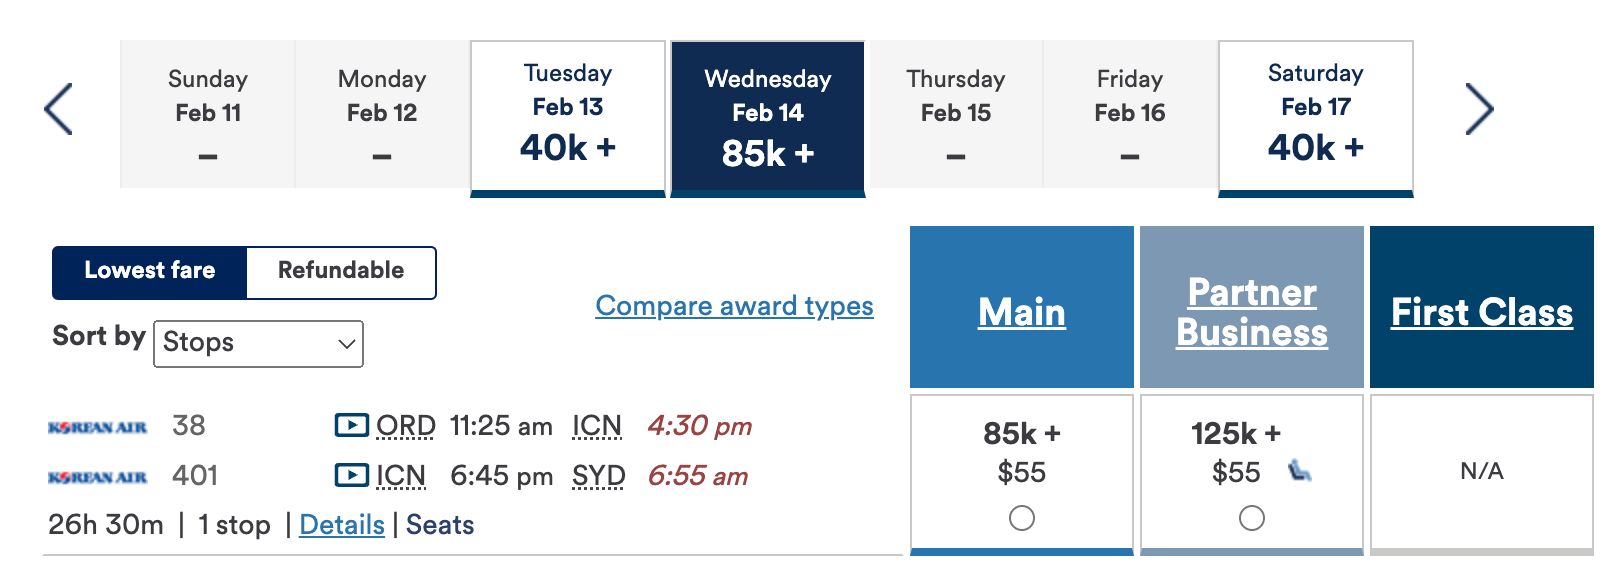Open the flight tracker icon beside ICN
This screenshot has width=1618, height=576.
coord(349,475)
